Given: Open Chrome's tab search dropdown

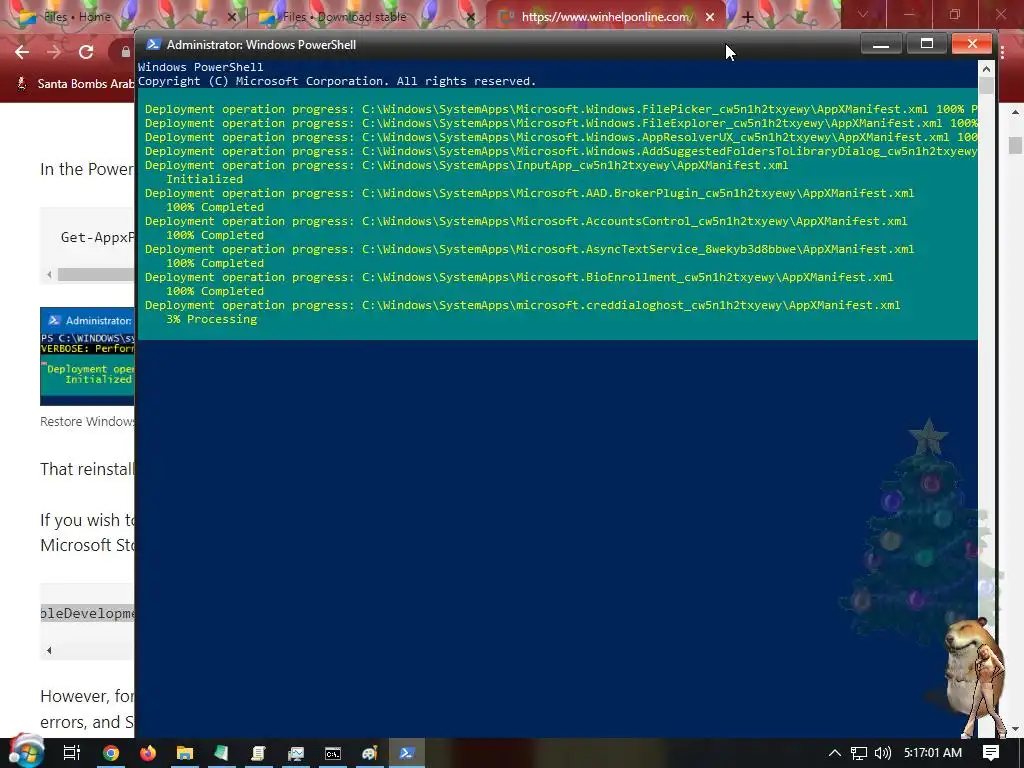Looking at the screenshot, I should (x=863, y=14).
